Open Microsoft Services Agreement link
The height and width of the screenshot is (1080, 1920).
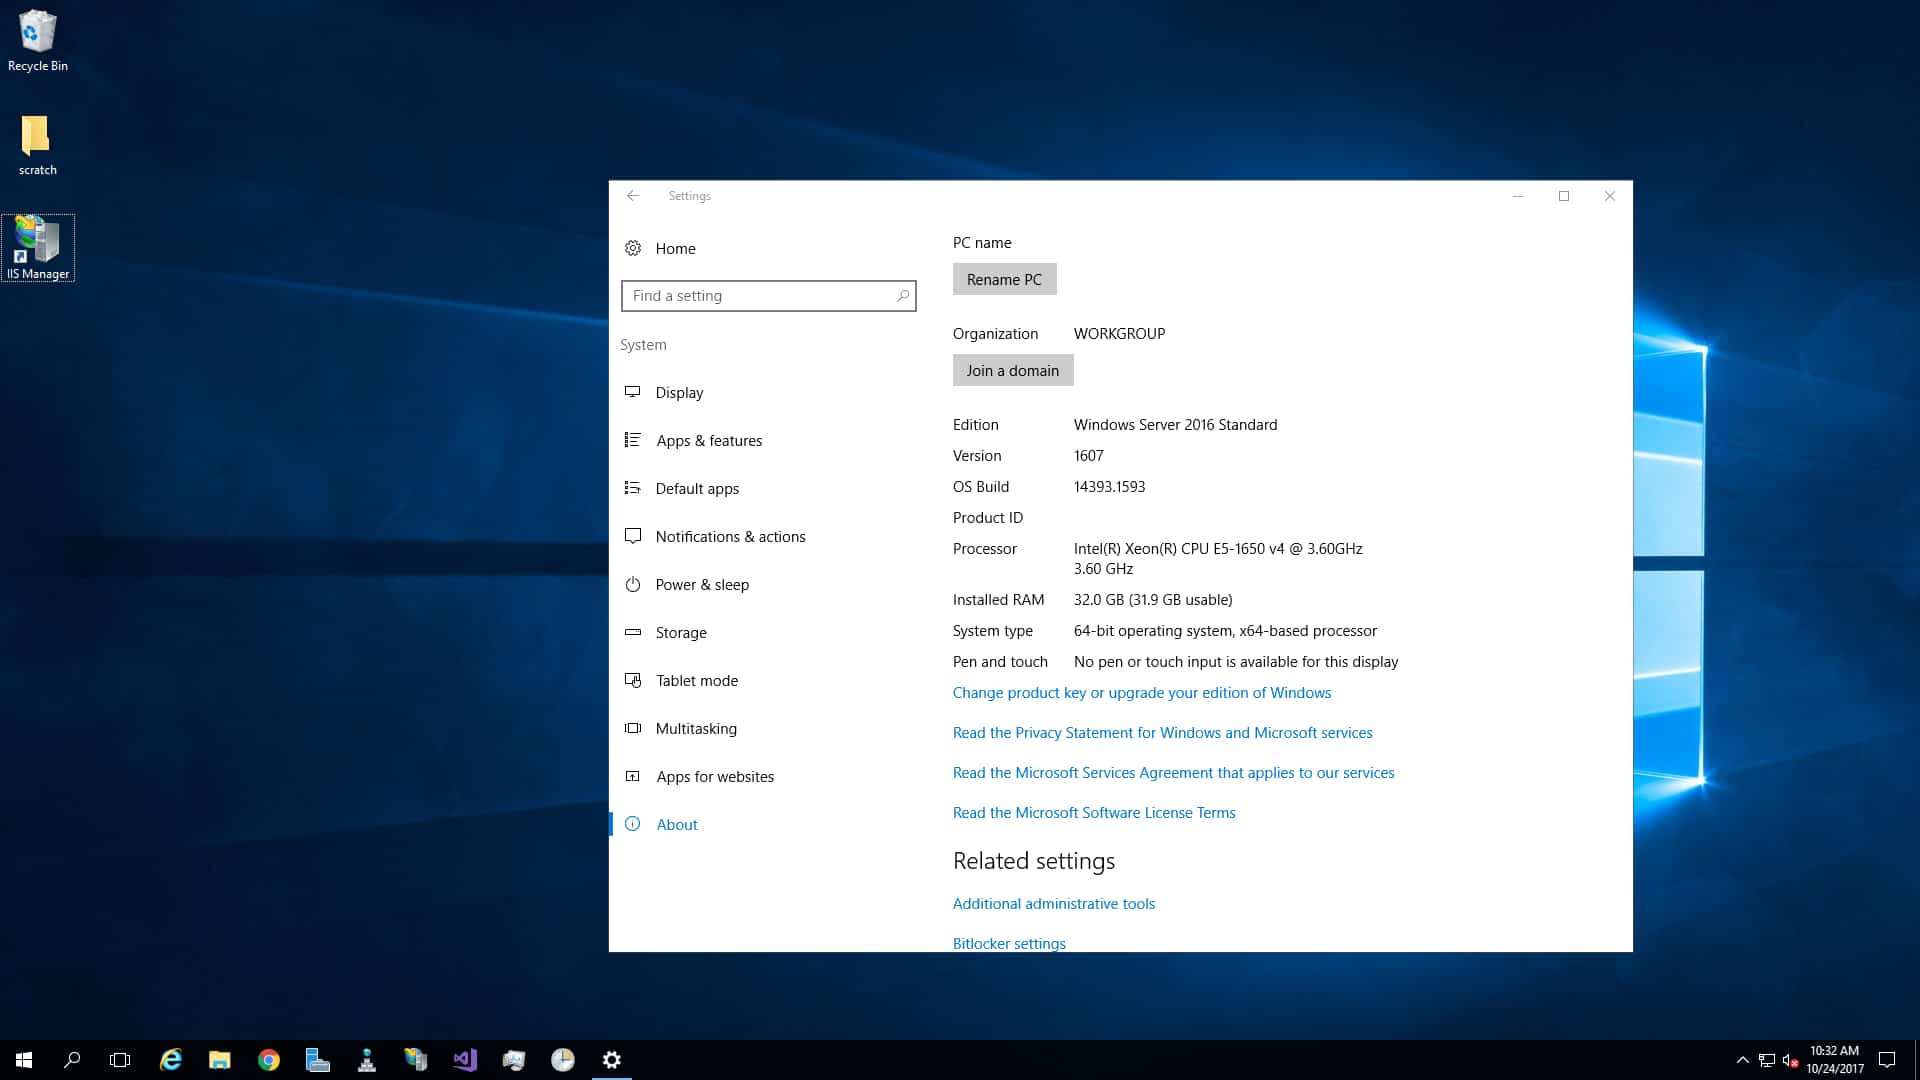pyautogui.click(x=1173, y=772)
